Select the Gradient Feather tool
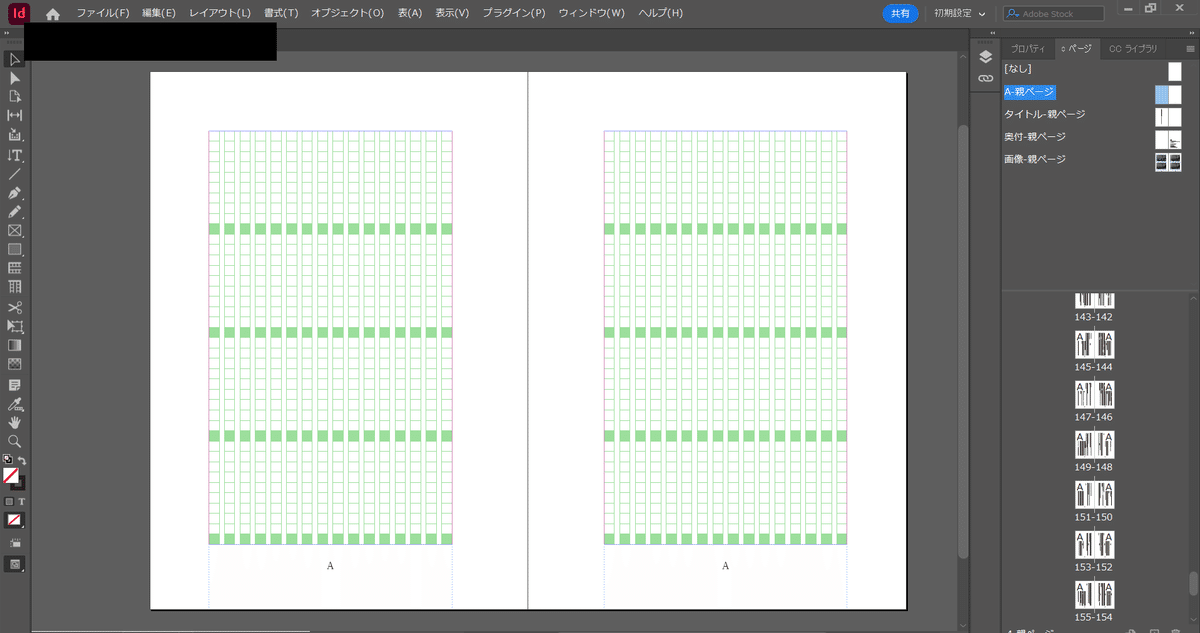 15,364
